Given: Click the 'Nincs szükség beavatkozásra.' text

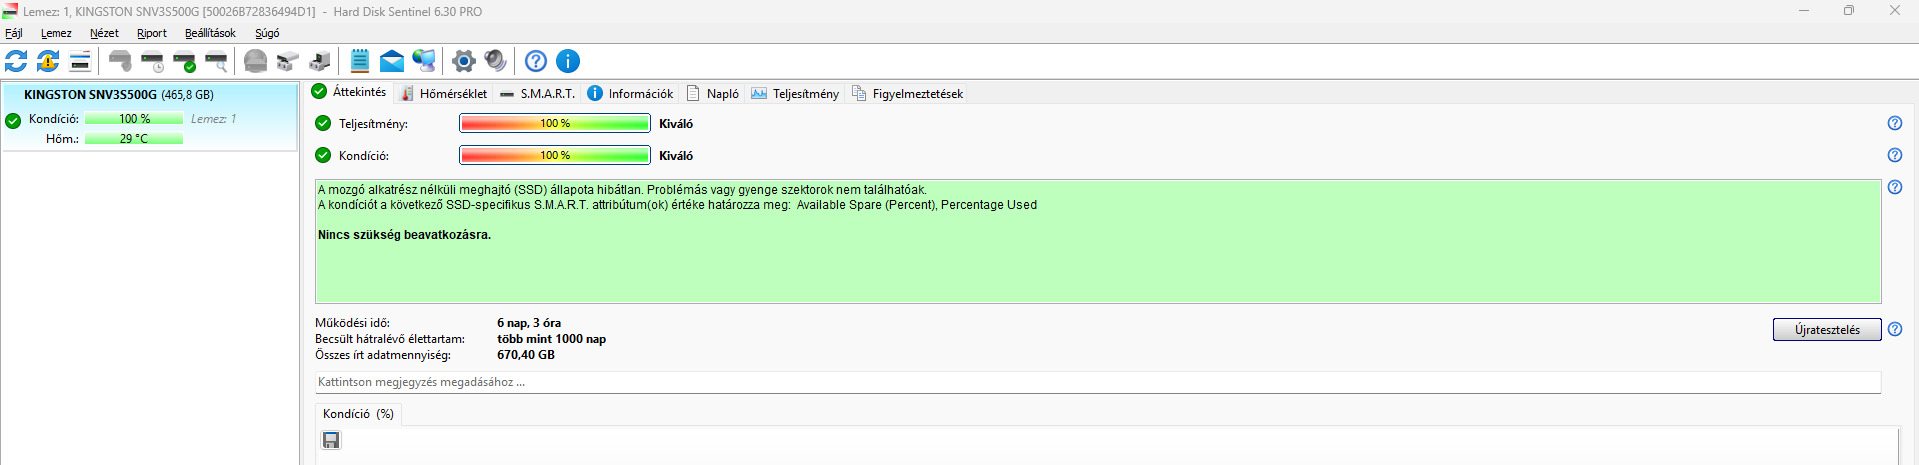Looking at the screenshot, I should tap(404, 235).
